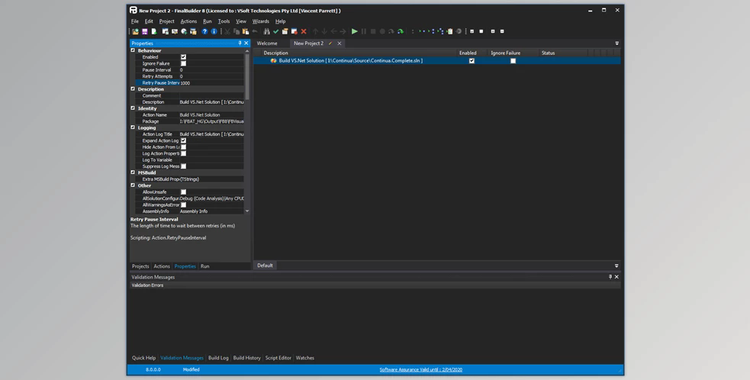Click the green step-over arrow toolbar icon
This screenshot has width=750, height=380.
[400, 32]
